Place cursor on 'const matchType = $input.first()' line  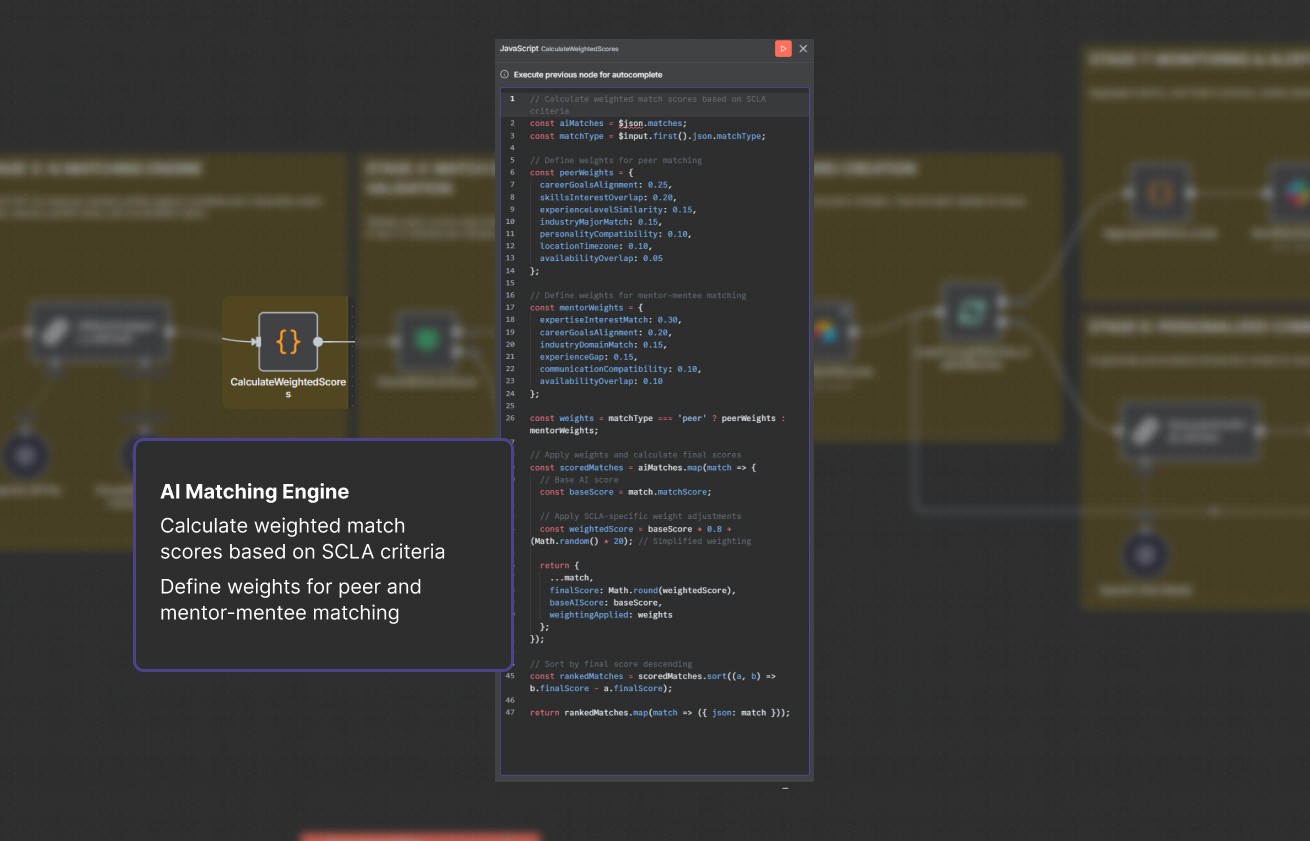[648, 136]
